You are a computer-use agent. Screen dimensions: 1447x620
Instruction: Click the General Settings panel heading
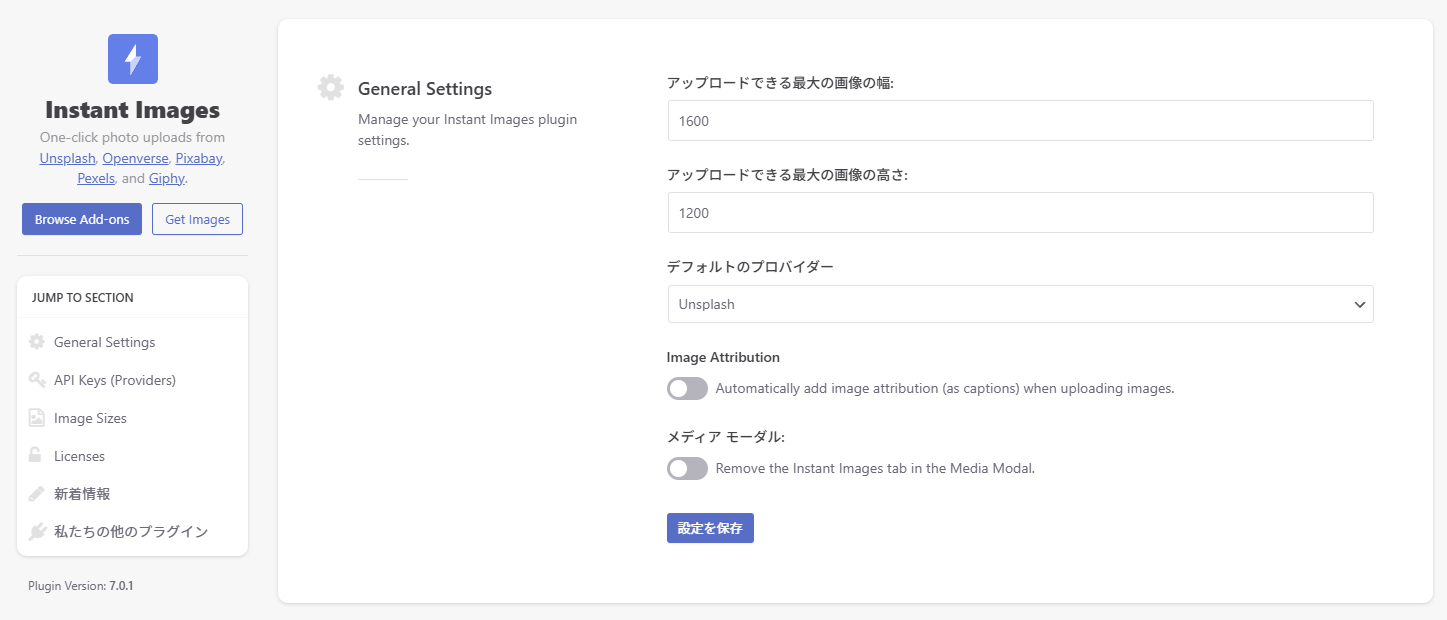point(425,89)
